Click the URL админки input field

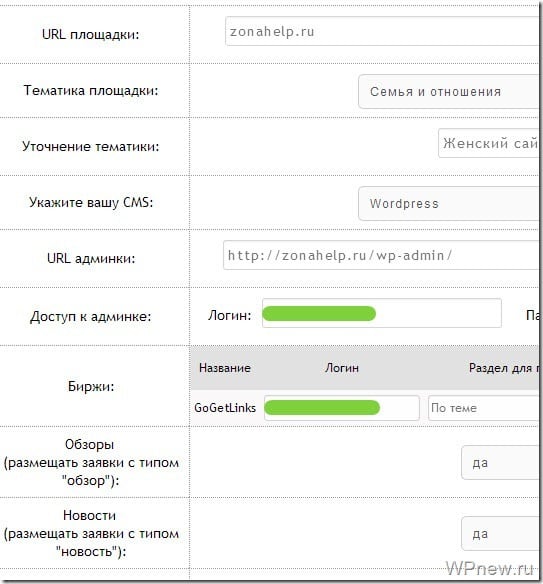click(x=381, y=255)
